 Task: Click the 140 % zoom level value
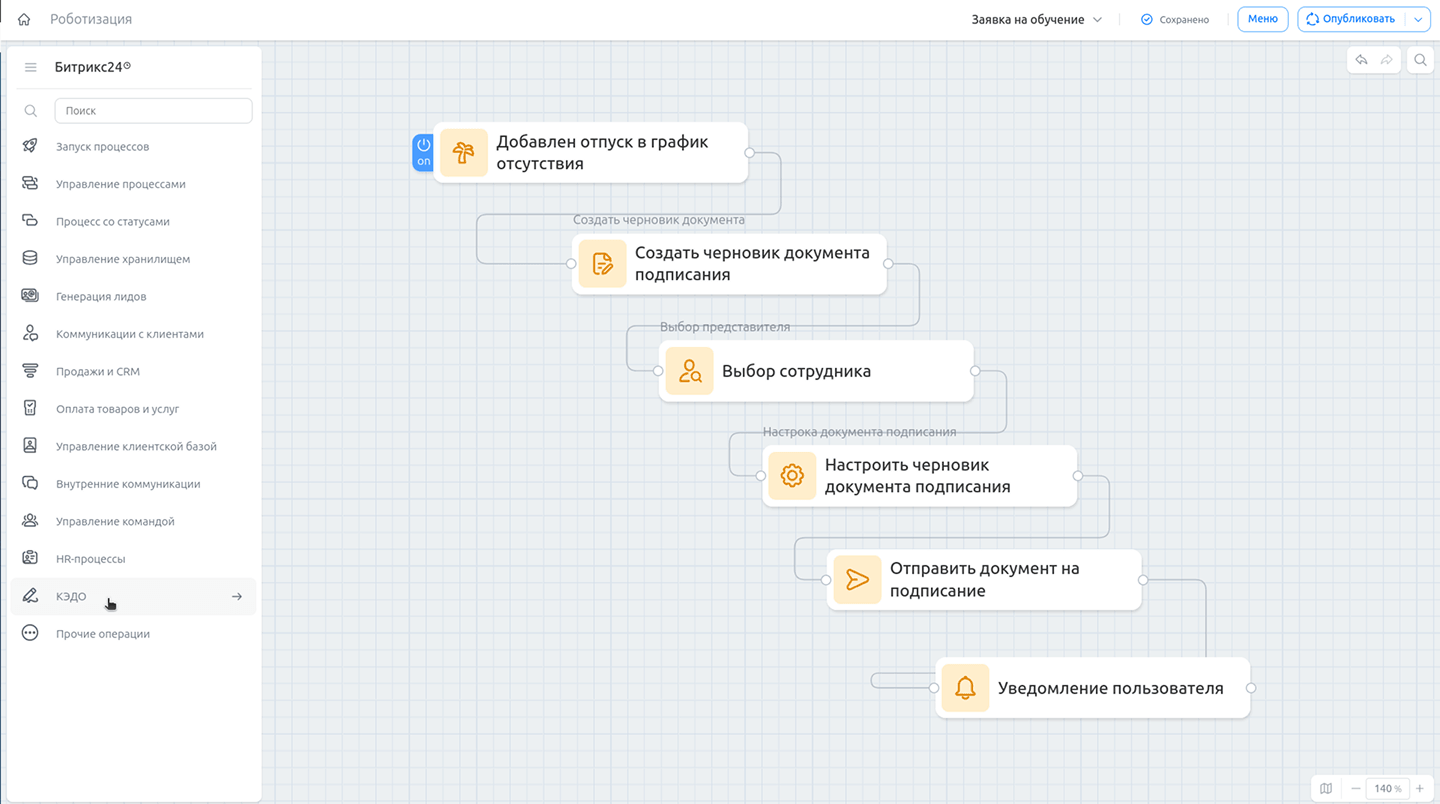point(1388,788)
